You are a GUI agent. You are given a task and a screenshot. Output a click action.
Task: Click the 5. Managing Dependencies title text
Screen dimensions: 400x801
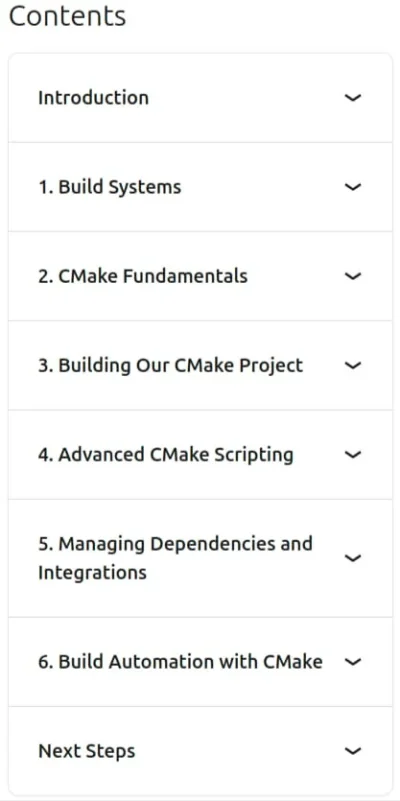click(x=175, y=558)
